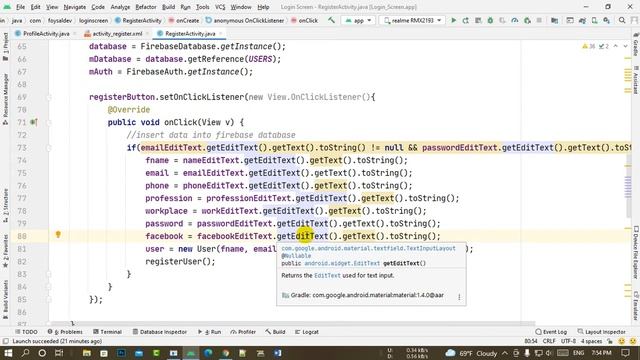Collapse the if block fold at line 73
640x360 pixels.
point(49,148)
